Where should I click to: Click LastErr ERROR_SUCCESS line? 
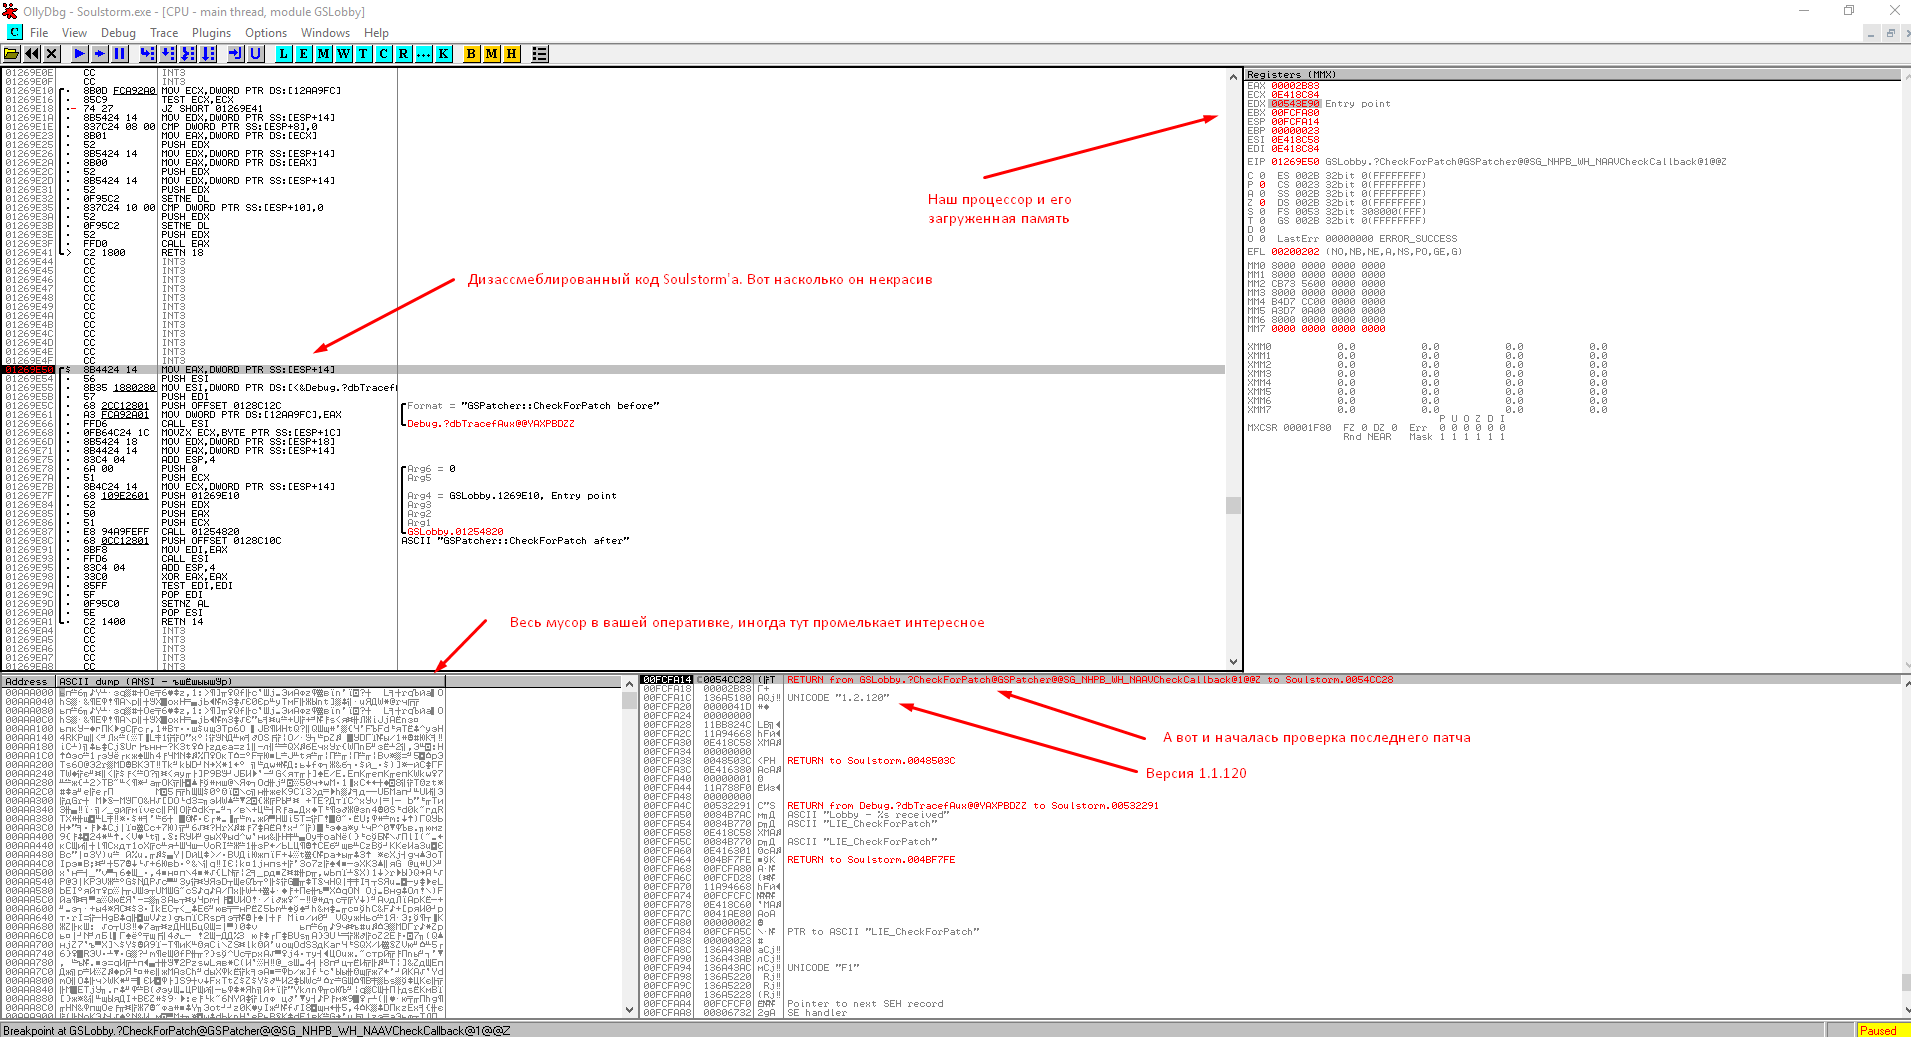click(x=1367, y=239)
